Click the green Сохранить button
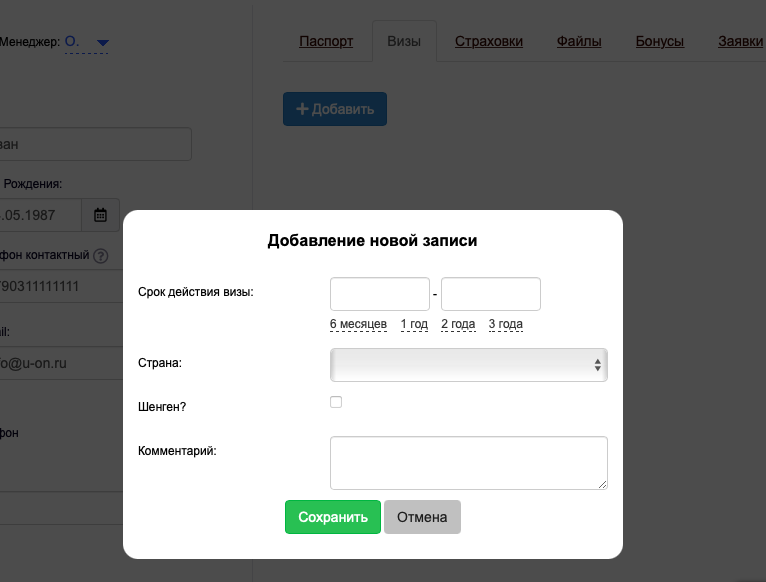 pos(333,517)
